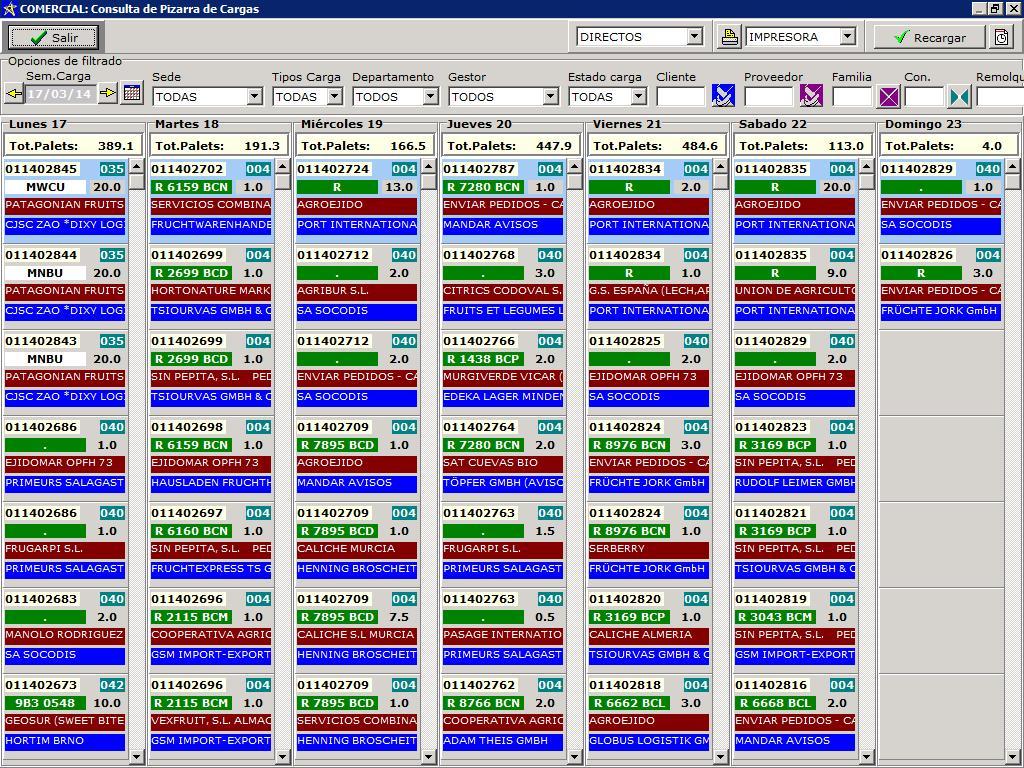
Task: Select green R 7280 BCN cell in Jueves 20
Action: 483,187
